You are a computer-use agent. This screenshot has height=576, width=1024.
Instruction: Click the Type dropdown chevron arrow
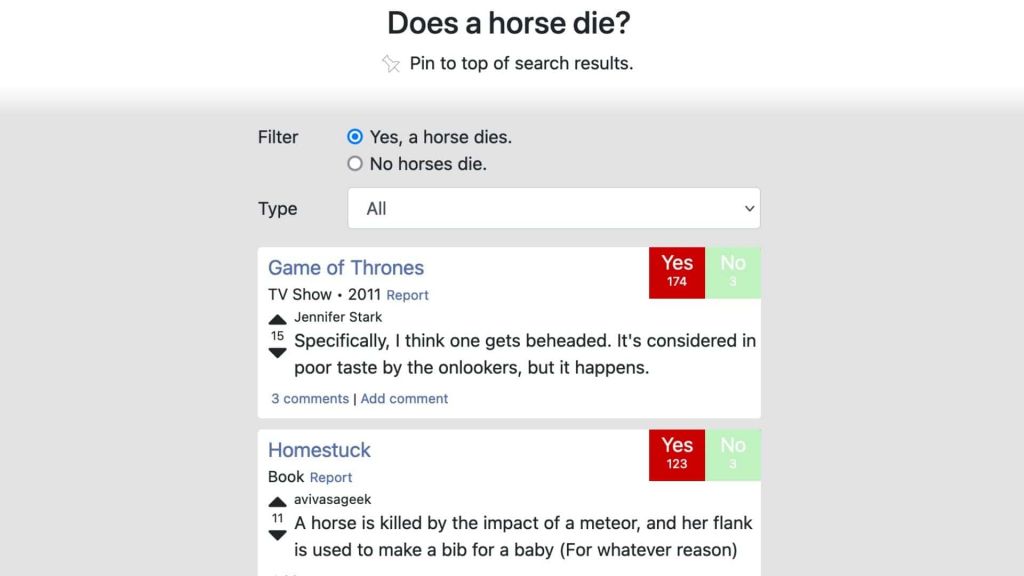pyautogui.click(x=749, y=209)
